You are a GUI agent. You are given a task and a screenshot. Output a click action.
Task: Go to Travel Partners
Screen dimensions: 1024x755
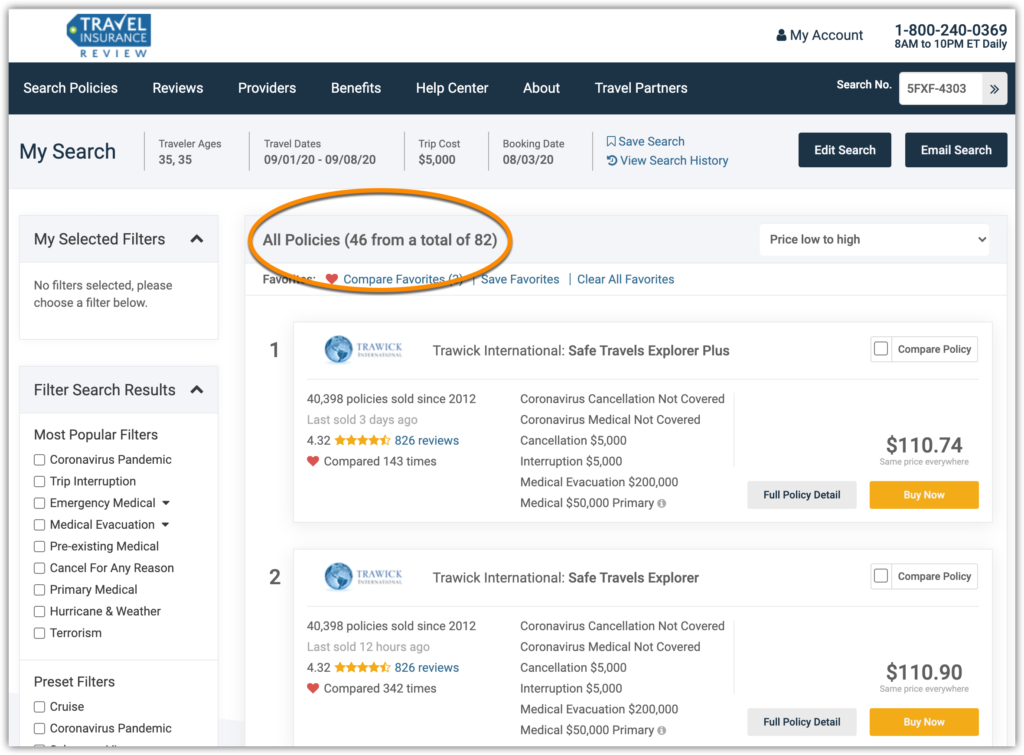click(x=641, y=88)
